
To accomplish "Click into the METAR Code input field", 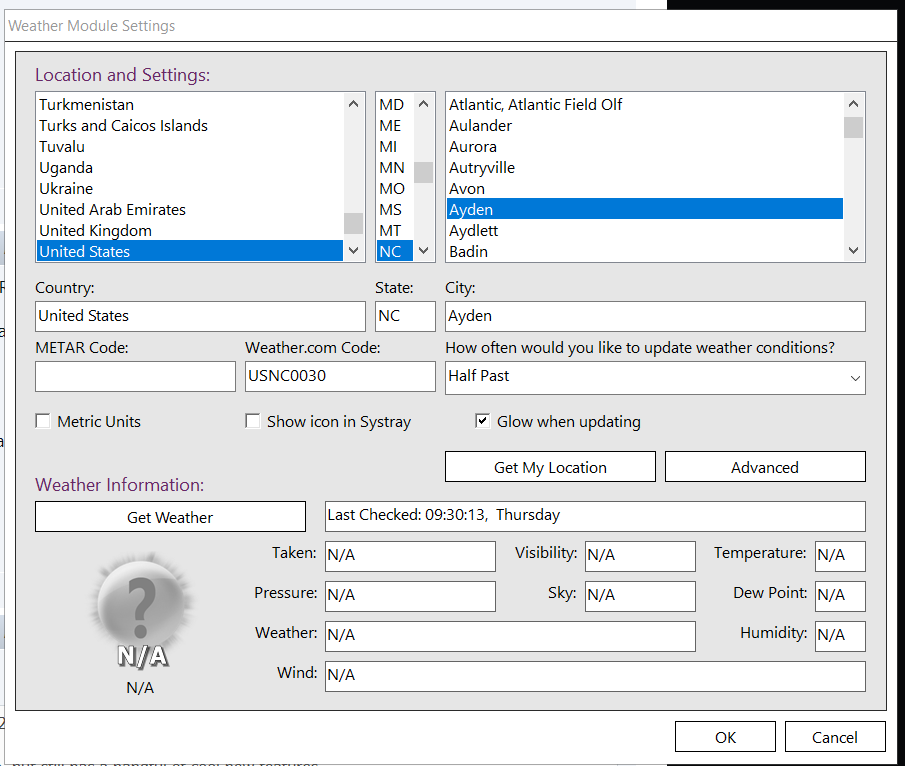I will click(x=135, y=377).
